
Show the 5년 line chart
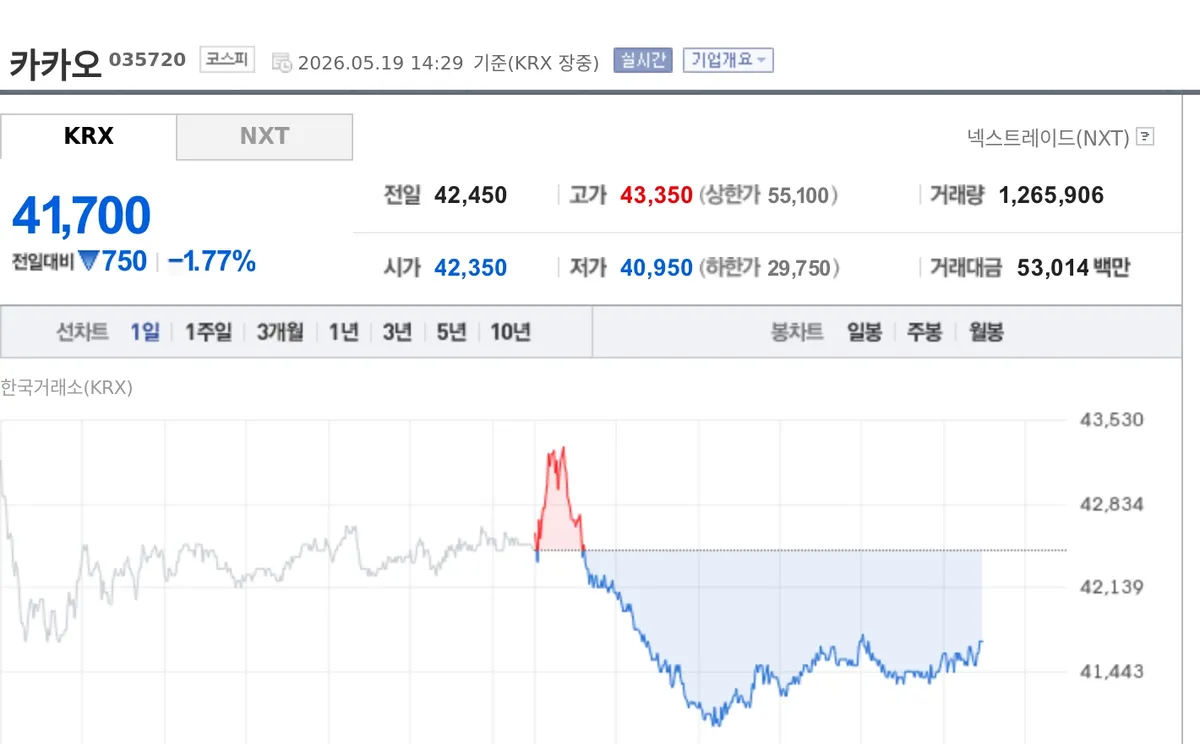coord(451,333)
